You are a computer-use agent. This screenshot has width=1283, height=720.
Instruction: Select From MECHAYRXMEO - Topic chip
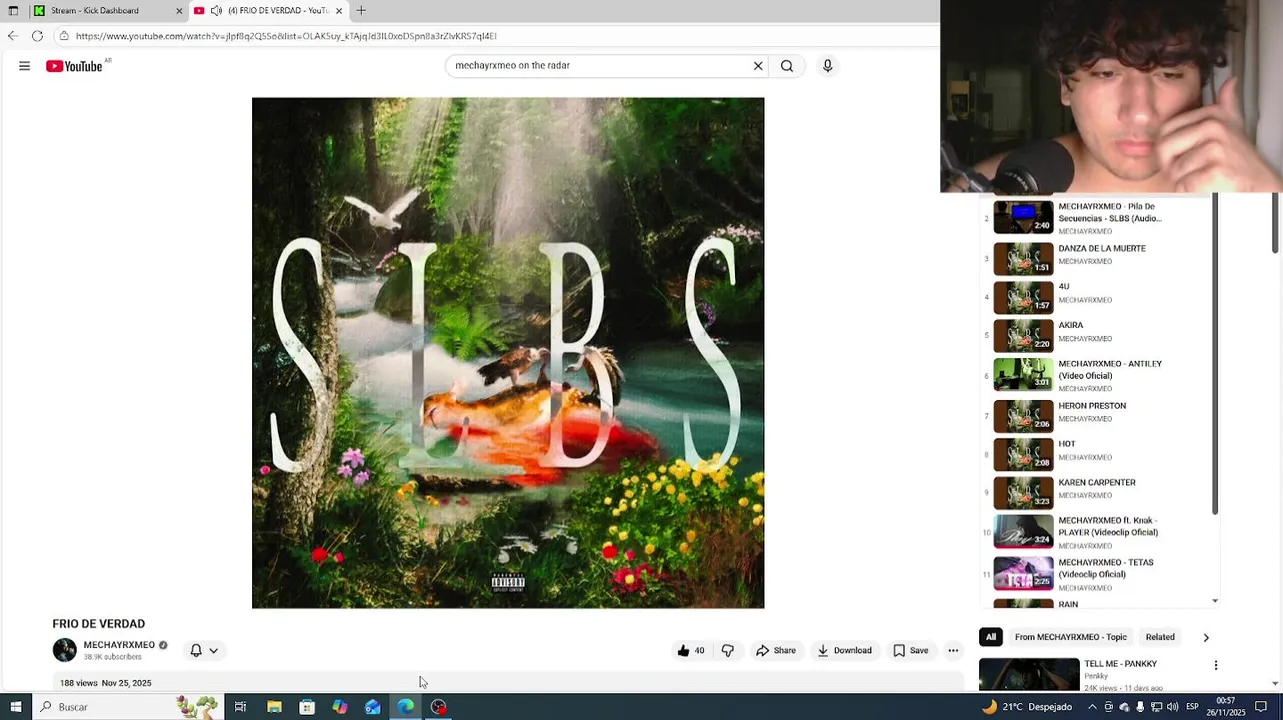click(1070, 637)
